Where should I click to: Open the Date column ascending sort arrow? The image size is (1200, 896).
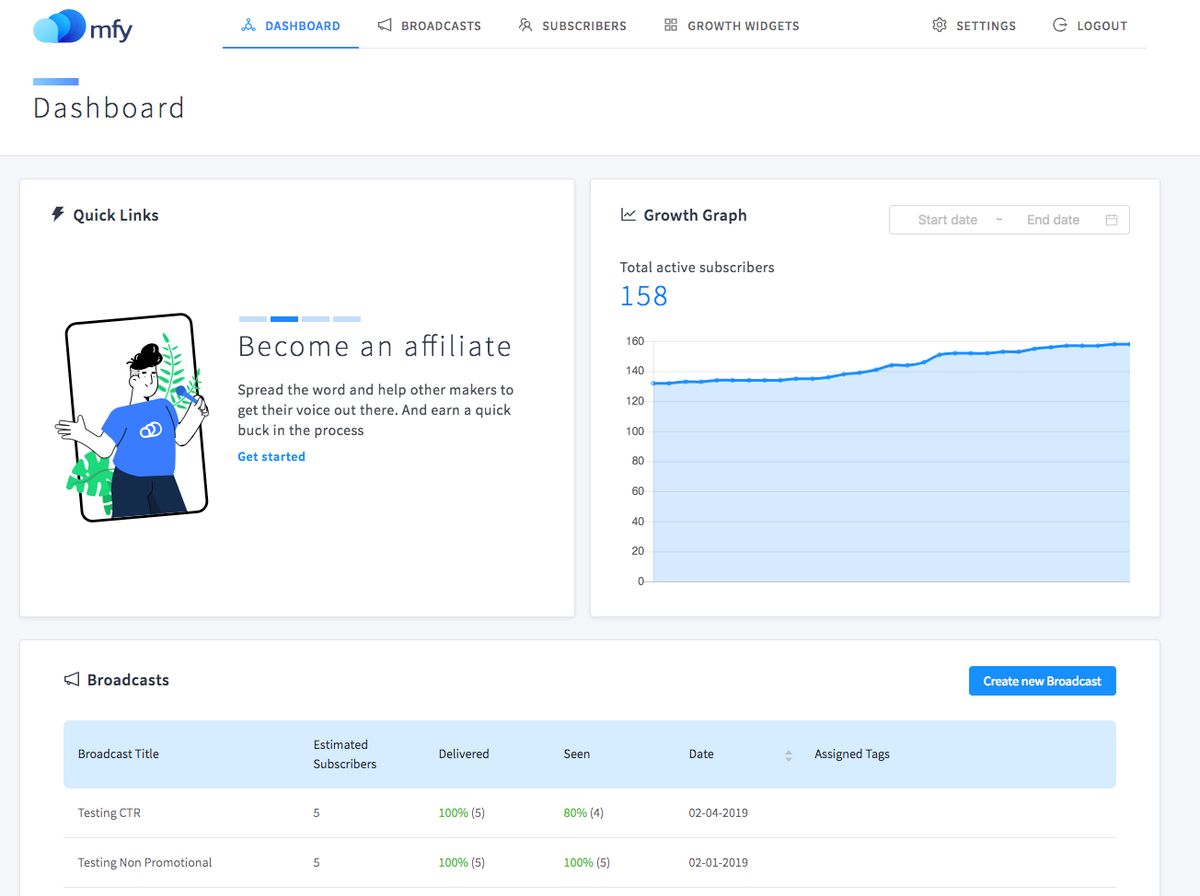tap(789, 750)
